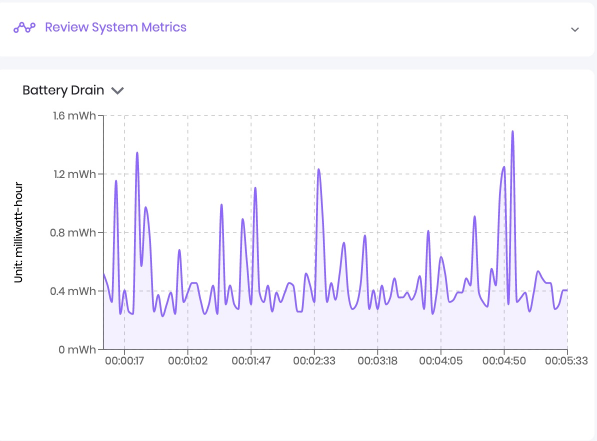Click the 1.2 mWh y-axis label
Screen dimensions: 597x441
tap(75, 174)
